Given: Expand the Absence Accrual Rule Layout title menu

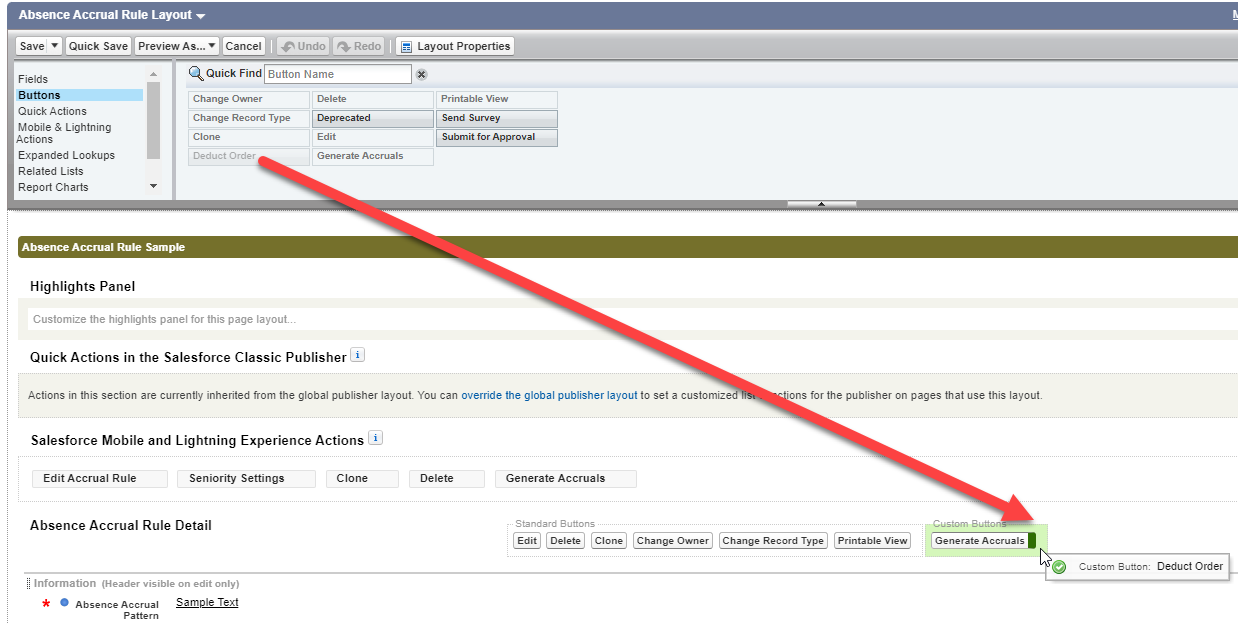Looking at the screenshot, I should pos(201,16).
